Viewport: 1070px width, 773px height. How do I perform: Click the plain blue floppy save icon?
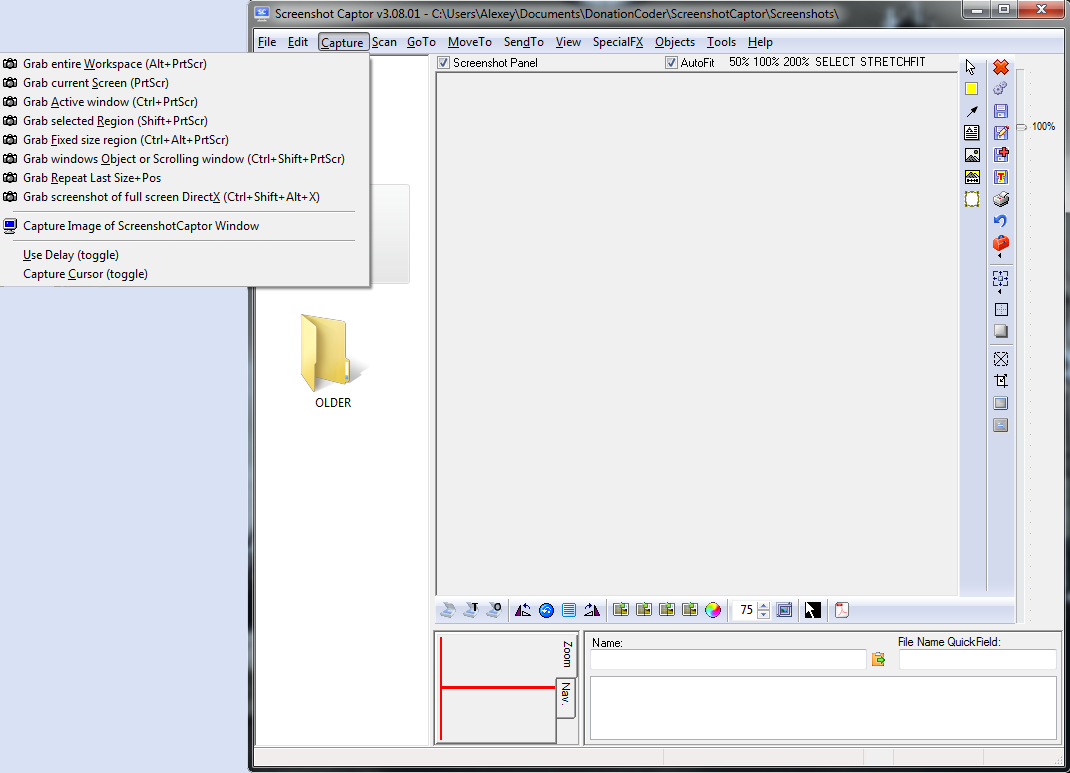[x=1001, y=111]
